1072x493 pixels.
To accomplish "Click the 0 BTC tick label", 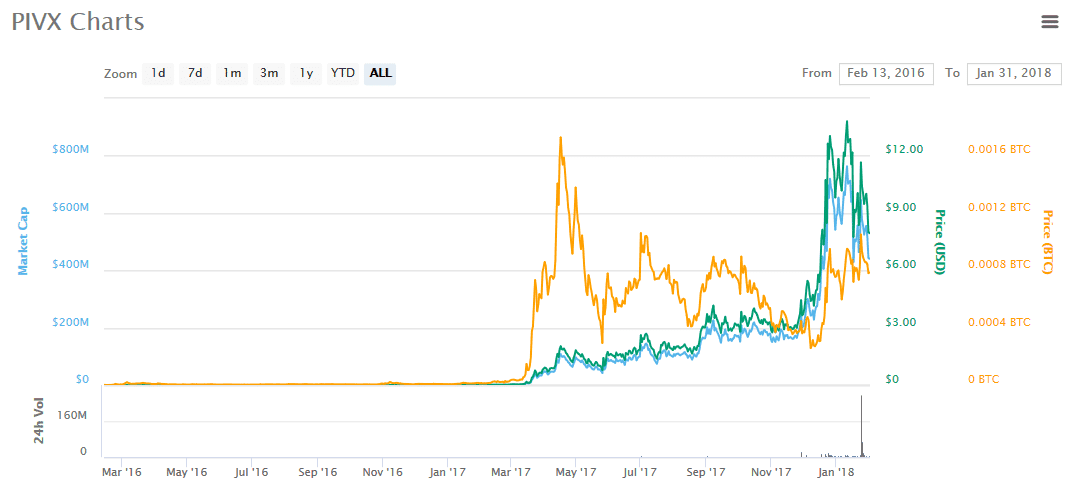I will click(x=983, y=379).
